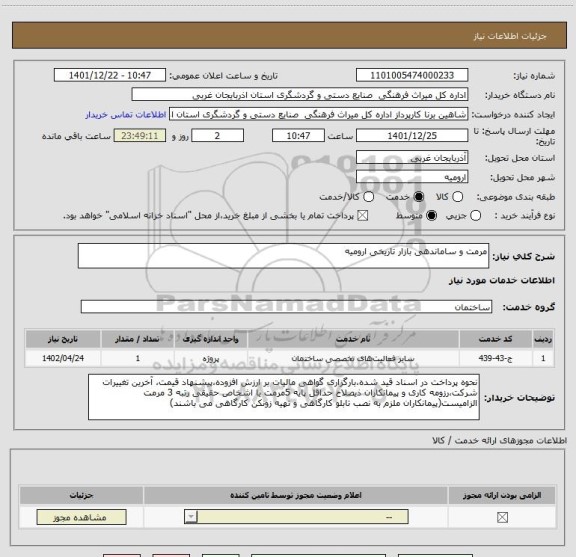Screen dimensions: 576x557
Task: Toggle the الزامی بودن ارائه مجوز checkbox
Action: (502, 517)
